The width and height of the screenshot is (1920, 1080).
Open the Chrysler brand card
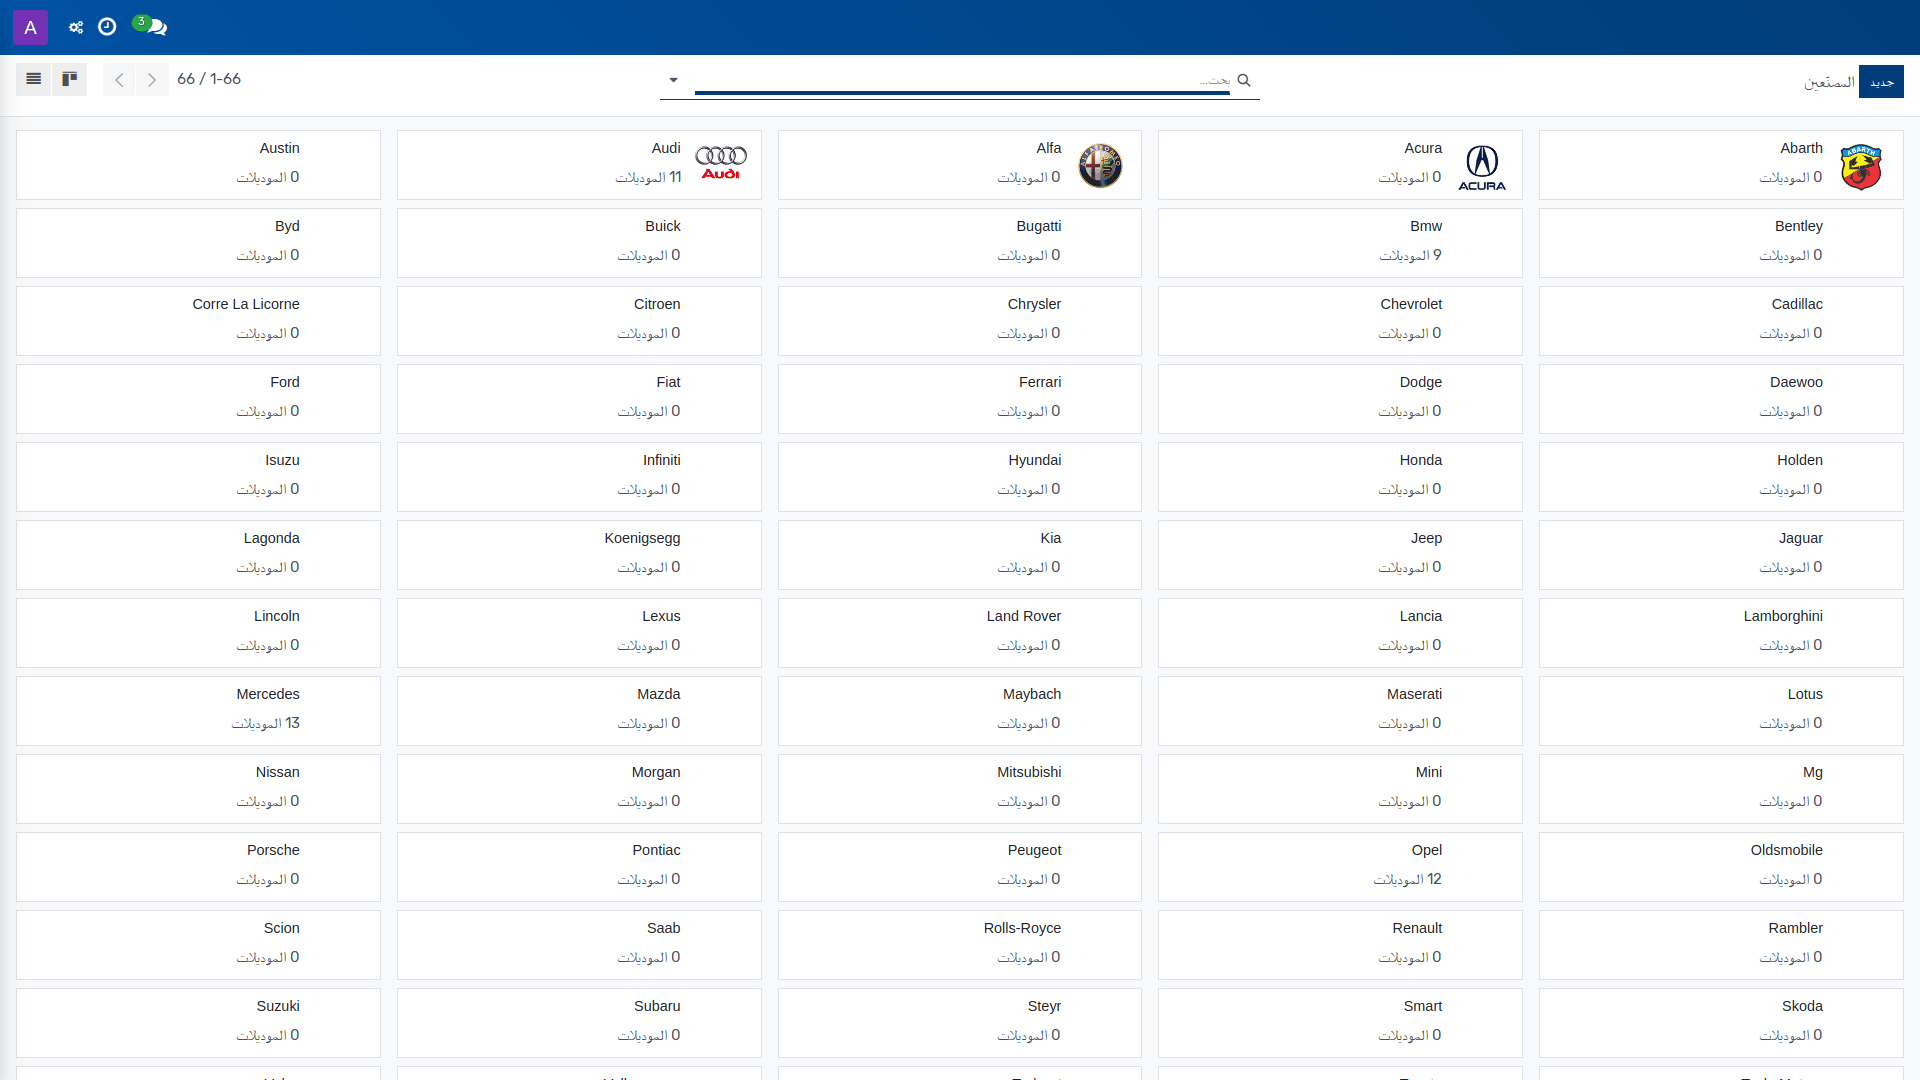pyautogui.click(x=960, y=321)
